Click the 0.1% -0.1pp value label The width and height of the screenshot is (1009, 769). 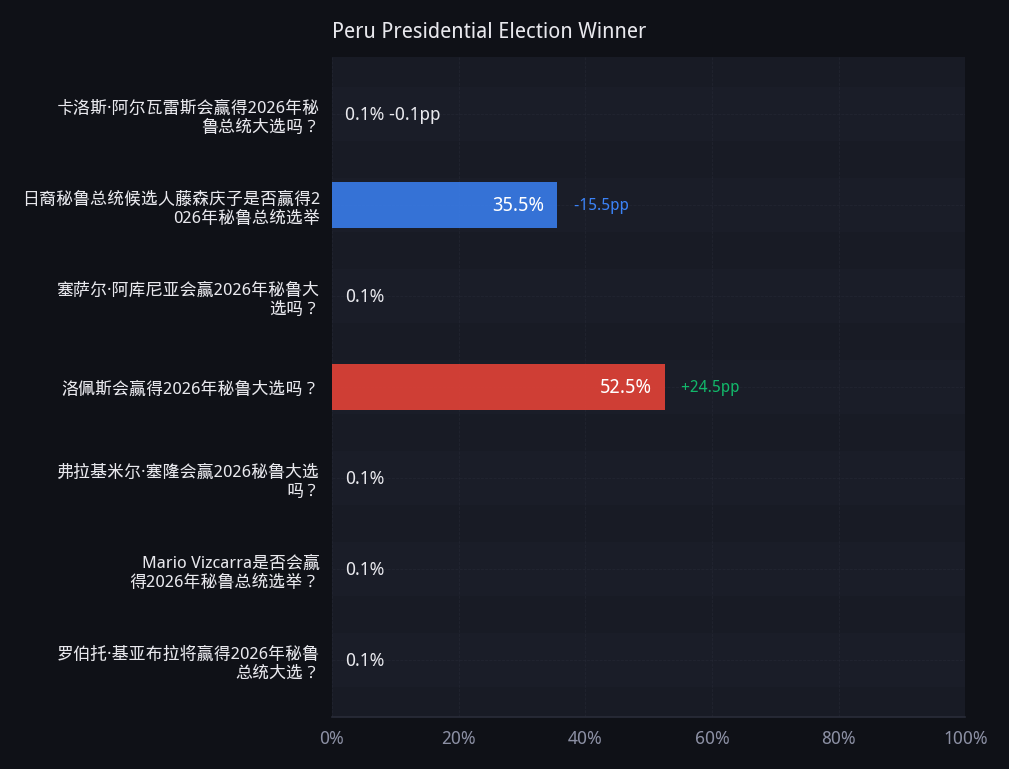[x=393, y=114]
